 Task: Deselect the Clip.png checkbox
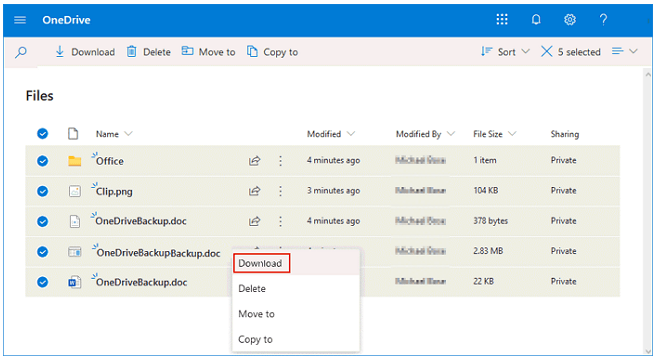coord(42,191)
